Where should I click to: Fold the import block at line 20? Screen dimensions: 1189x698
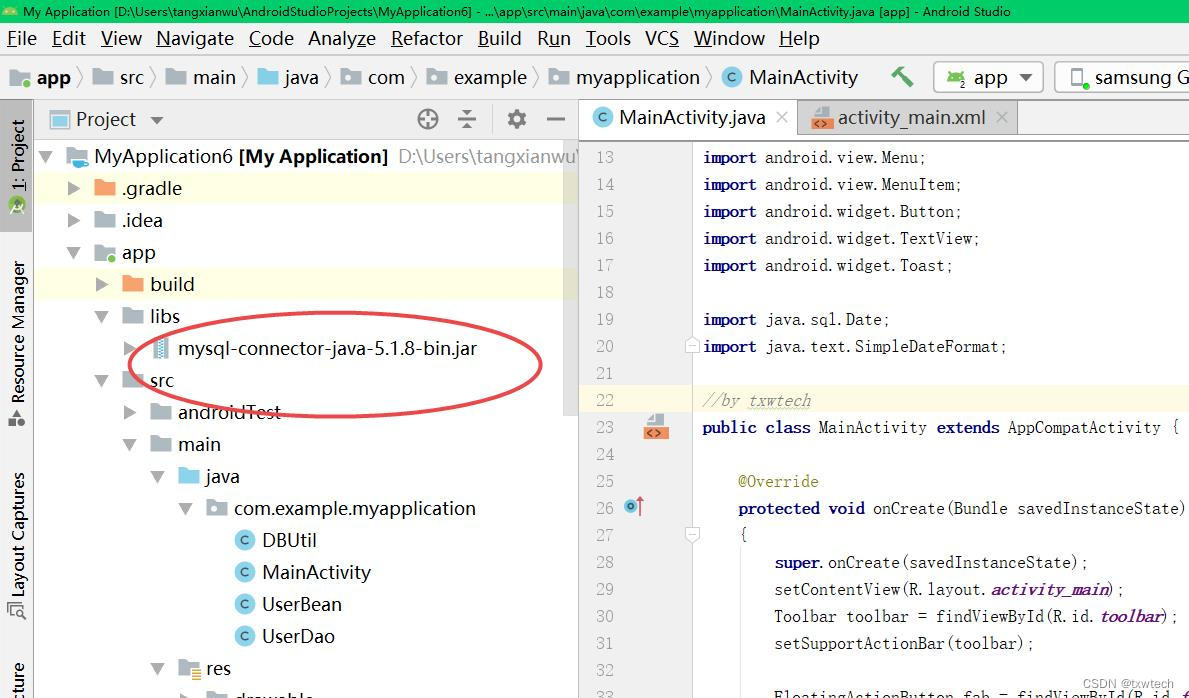[692, 346]
